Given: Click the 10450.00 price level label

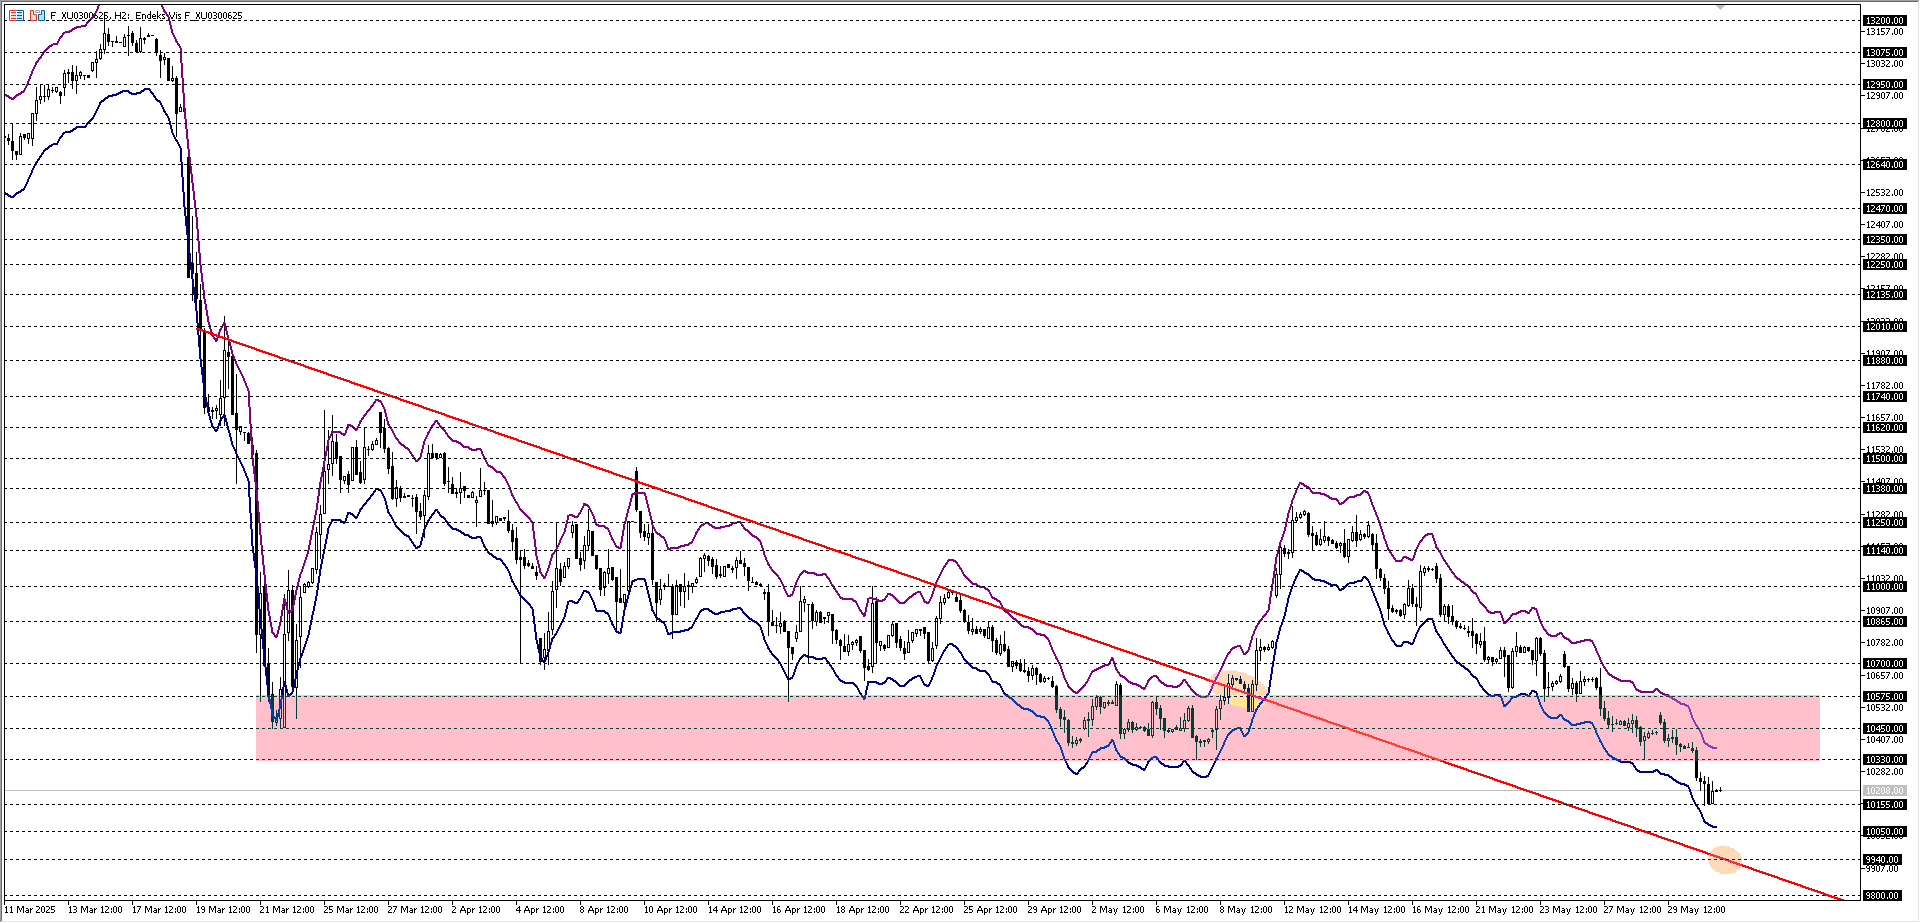Looking at the screenshot, I should [x=1885, y=728].
